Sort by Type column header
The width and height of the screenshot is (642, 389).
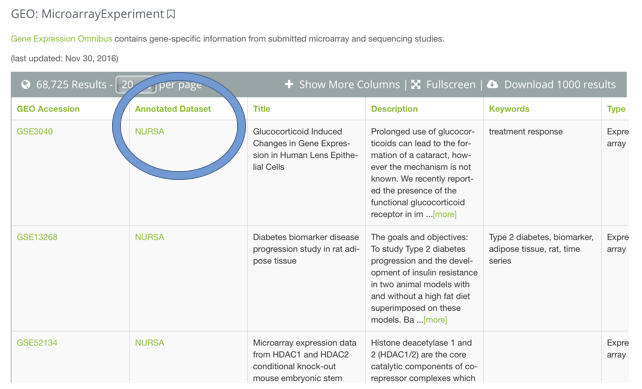(x=616, y=109)
